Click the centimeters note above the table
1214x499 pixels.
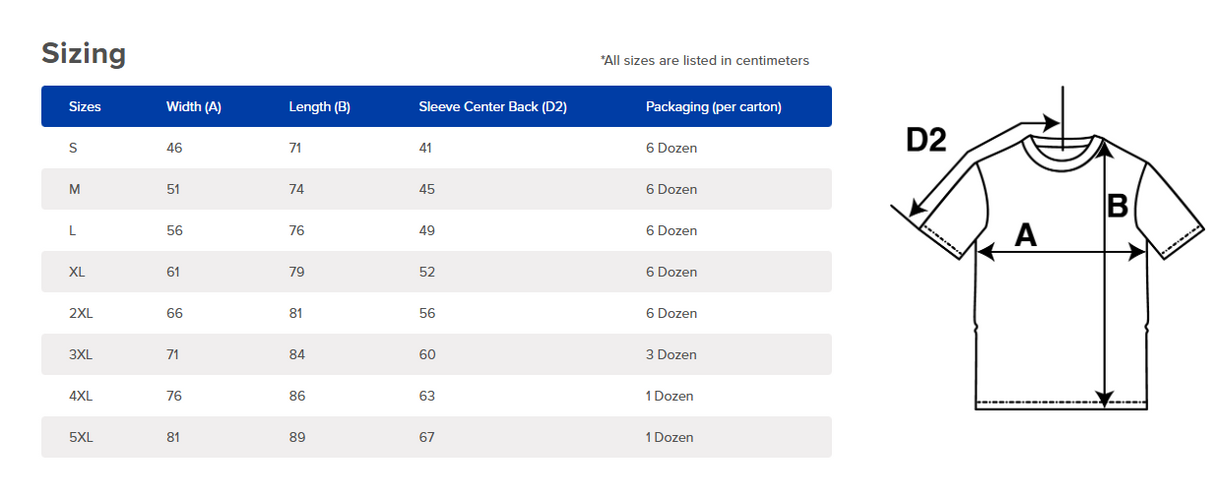[x=705, y=61]
